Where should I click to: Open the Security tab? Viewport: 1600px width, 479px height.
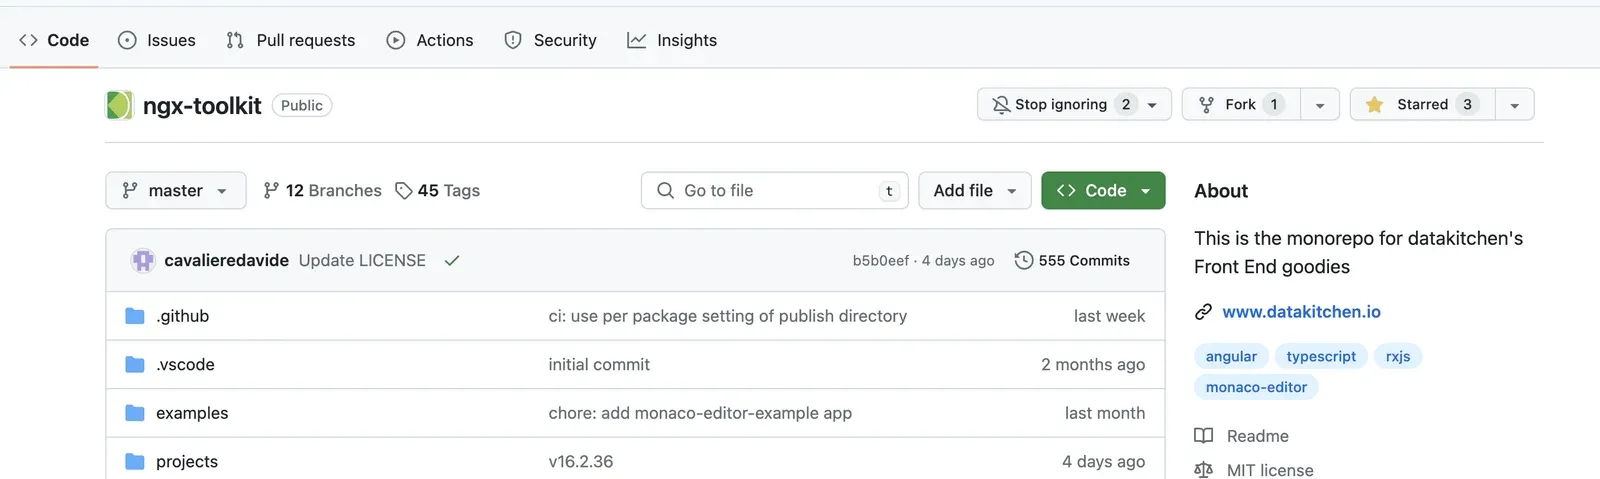[x=550, y=40]
